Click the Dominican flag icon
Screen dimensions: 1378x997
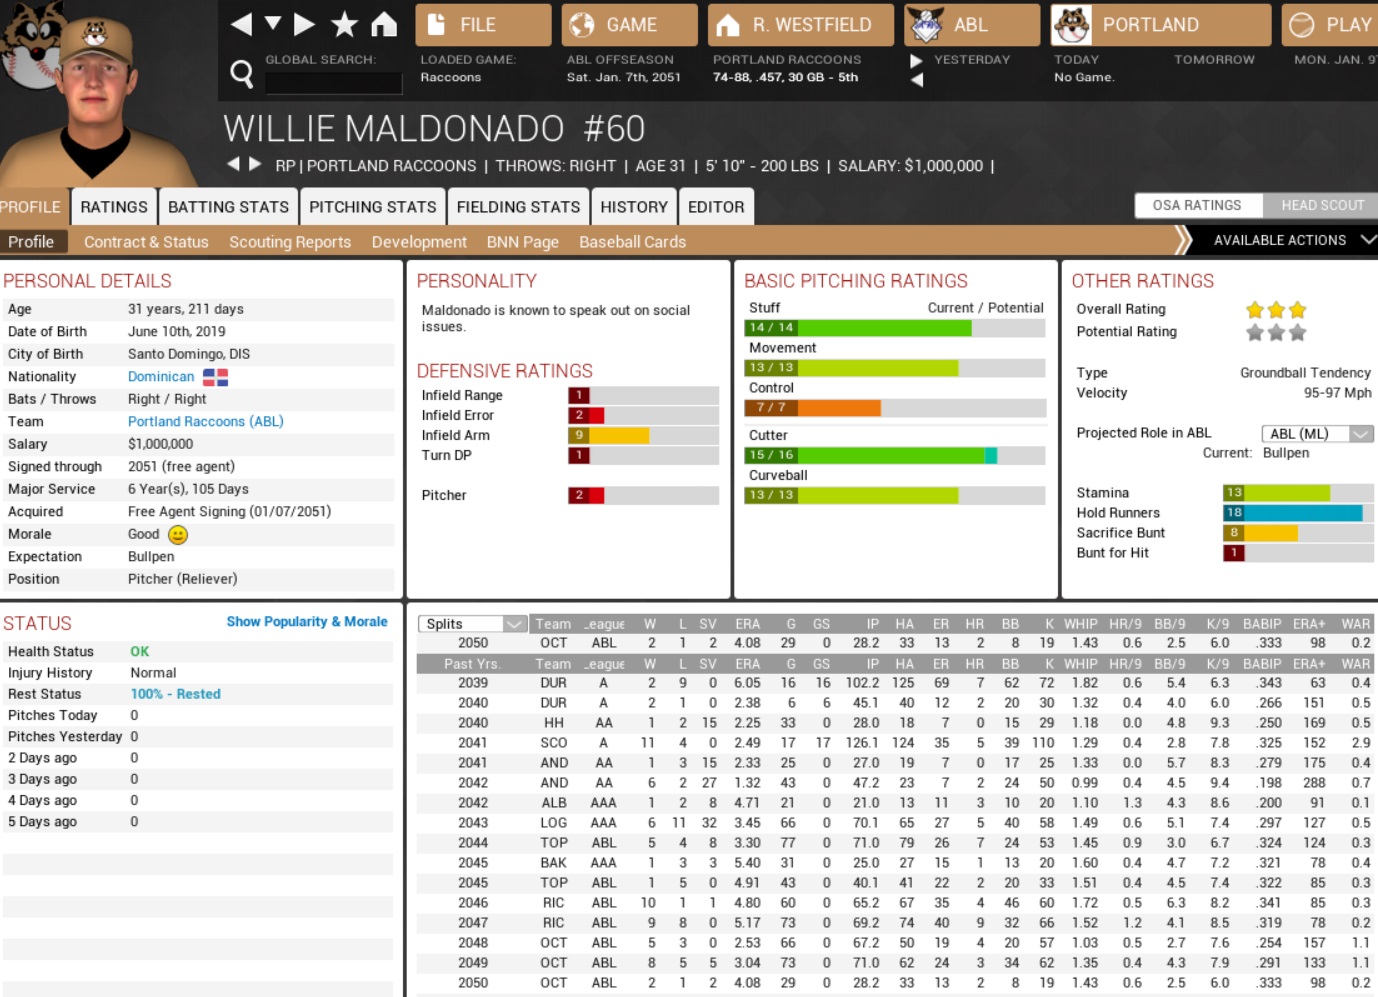click(215, 377)
